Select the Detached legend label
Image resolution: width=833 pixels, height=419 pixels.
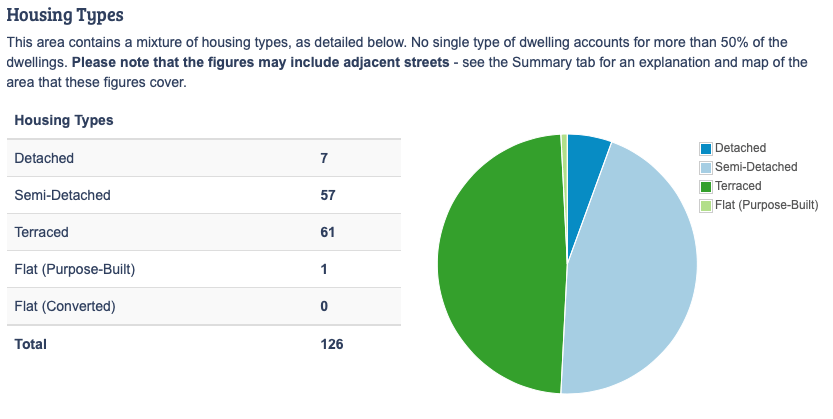tap(740, 149)
